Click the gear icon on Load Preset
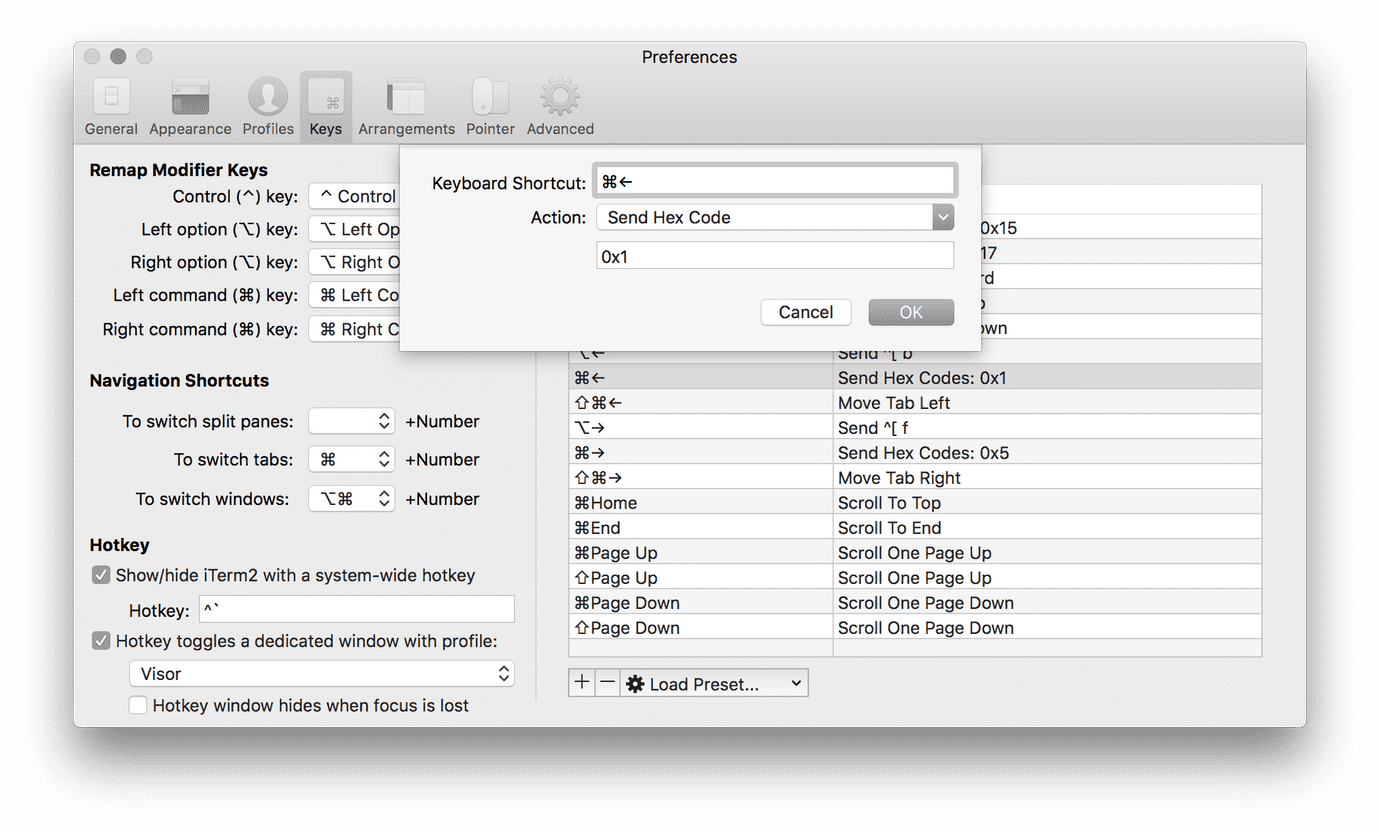The height and width of the screenshot is (833, 1380). (x=635, y=683)
